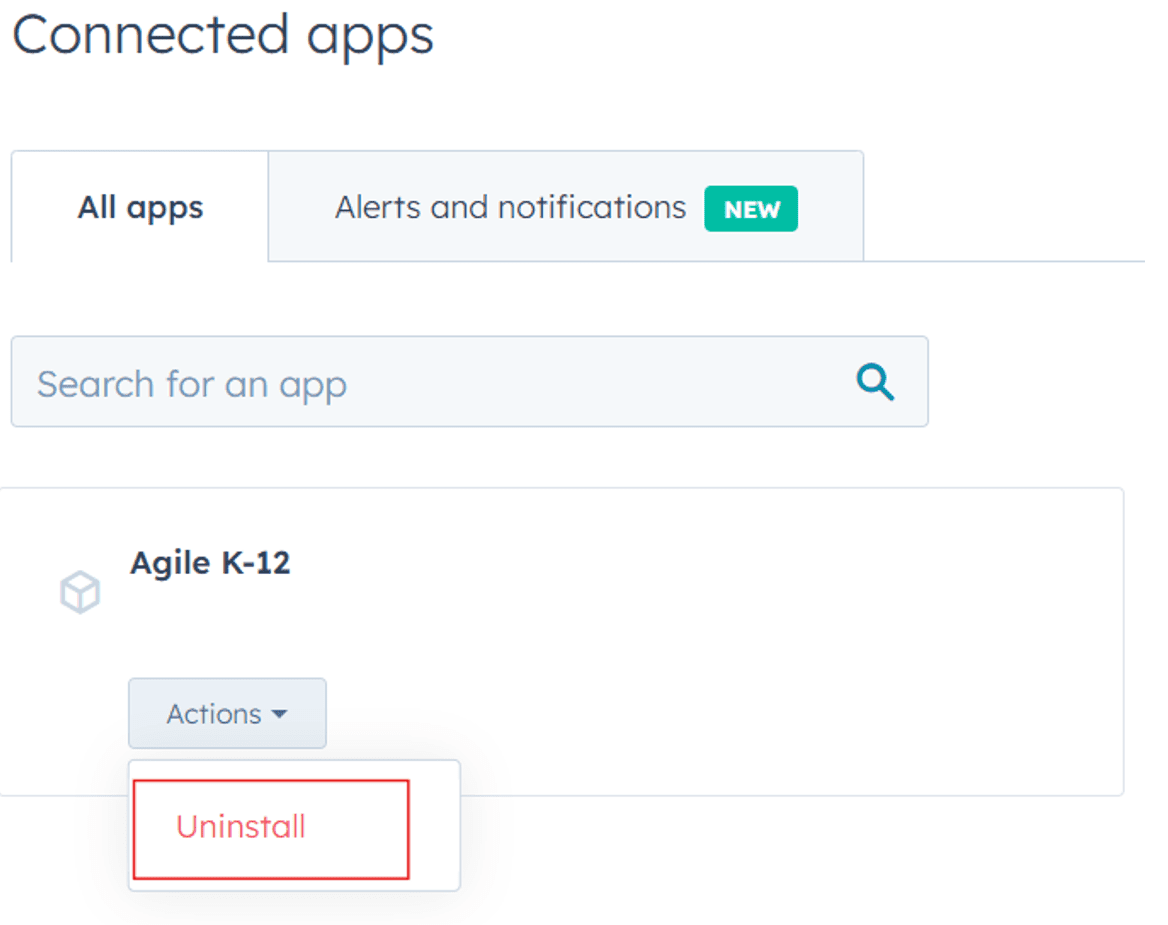Image resolution: width=1168 pixels, height=925 pixels.
Task: Click inside the Search for an app field
Action: 400,382
